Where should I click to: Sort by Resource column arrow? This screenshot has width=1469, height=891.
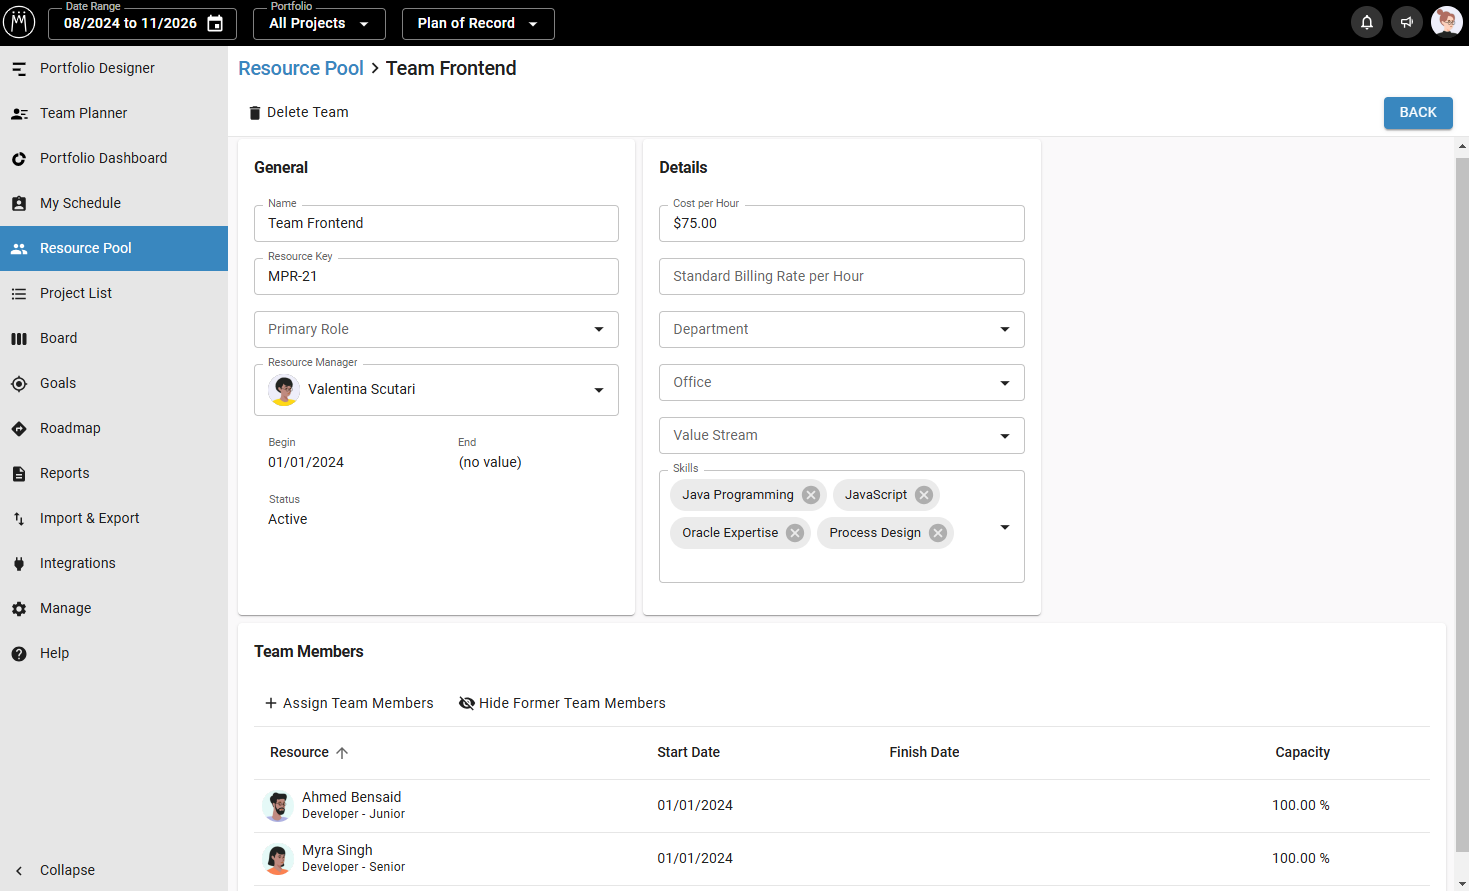(342, 752)
